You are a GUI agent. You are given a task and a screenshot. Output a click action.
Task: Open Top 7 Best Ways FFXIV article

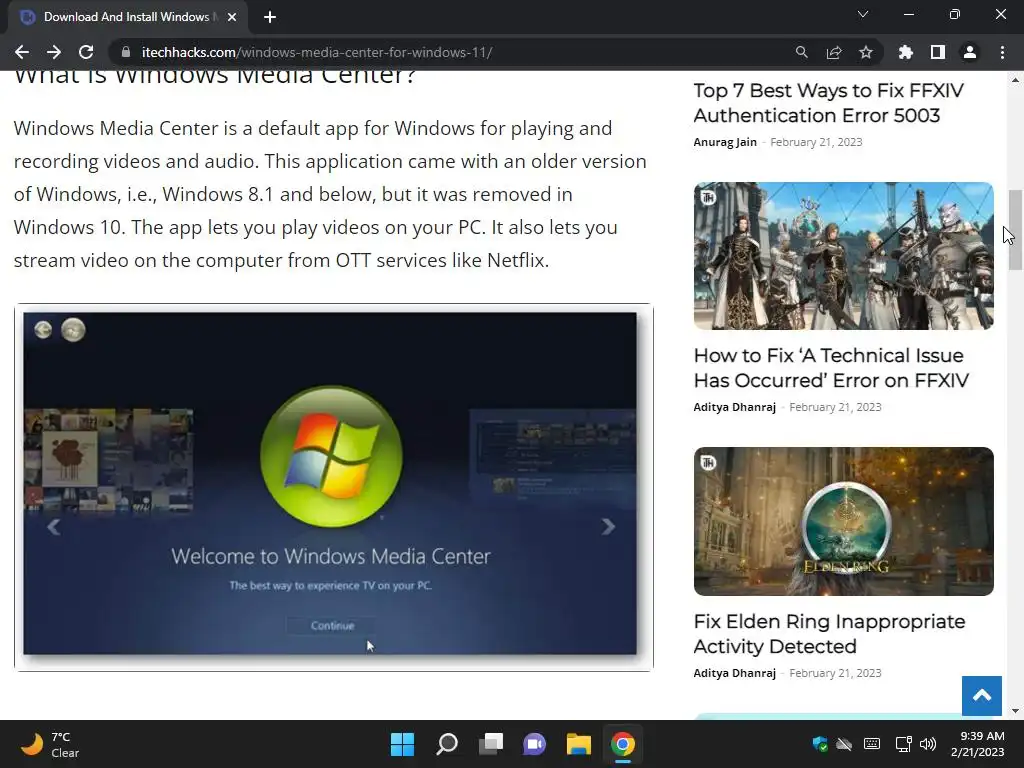(829, 103)
